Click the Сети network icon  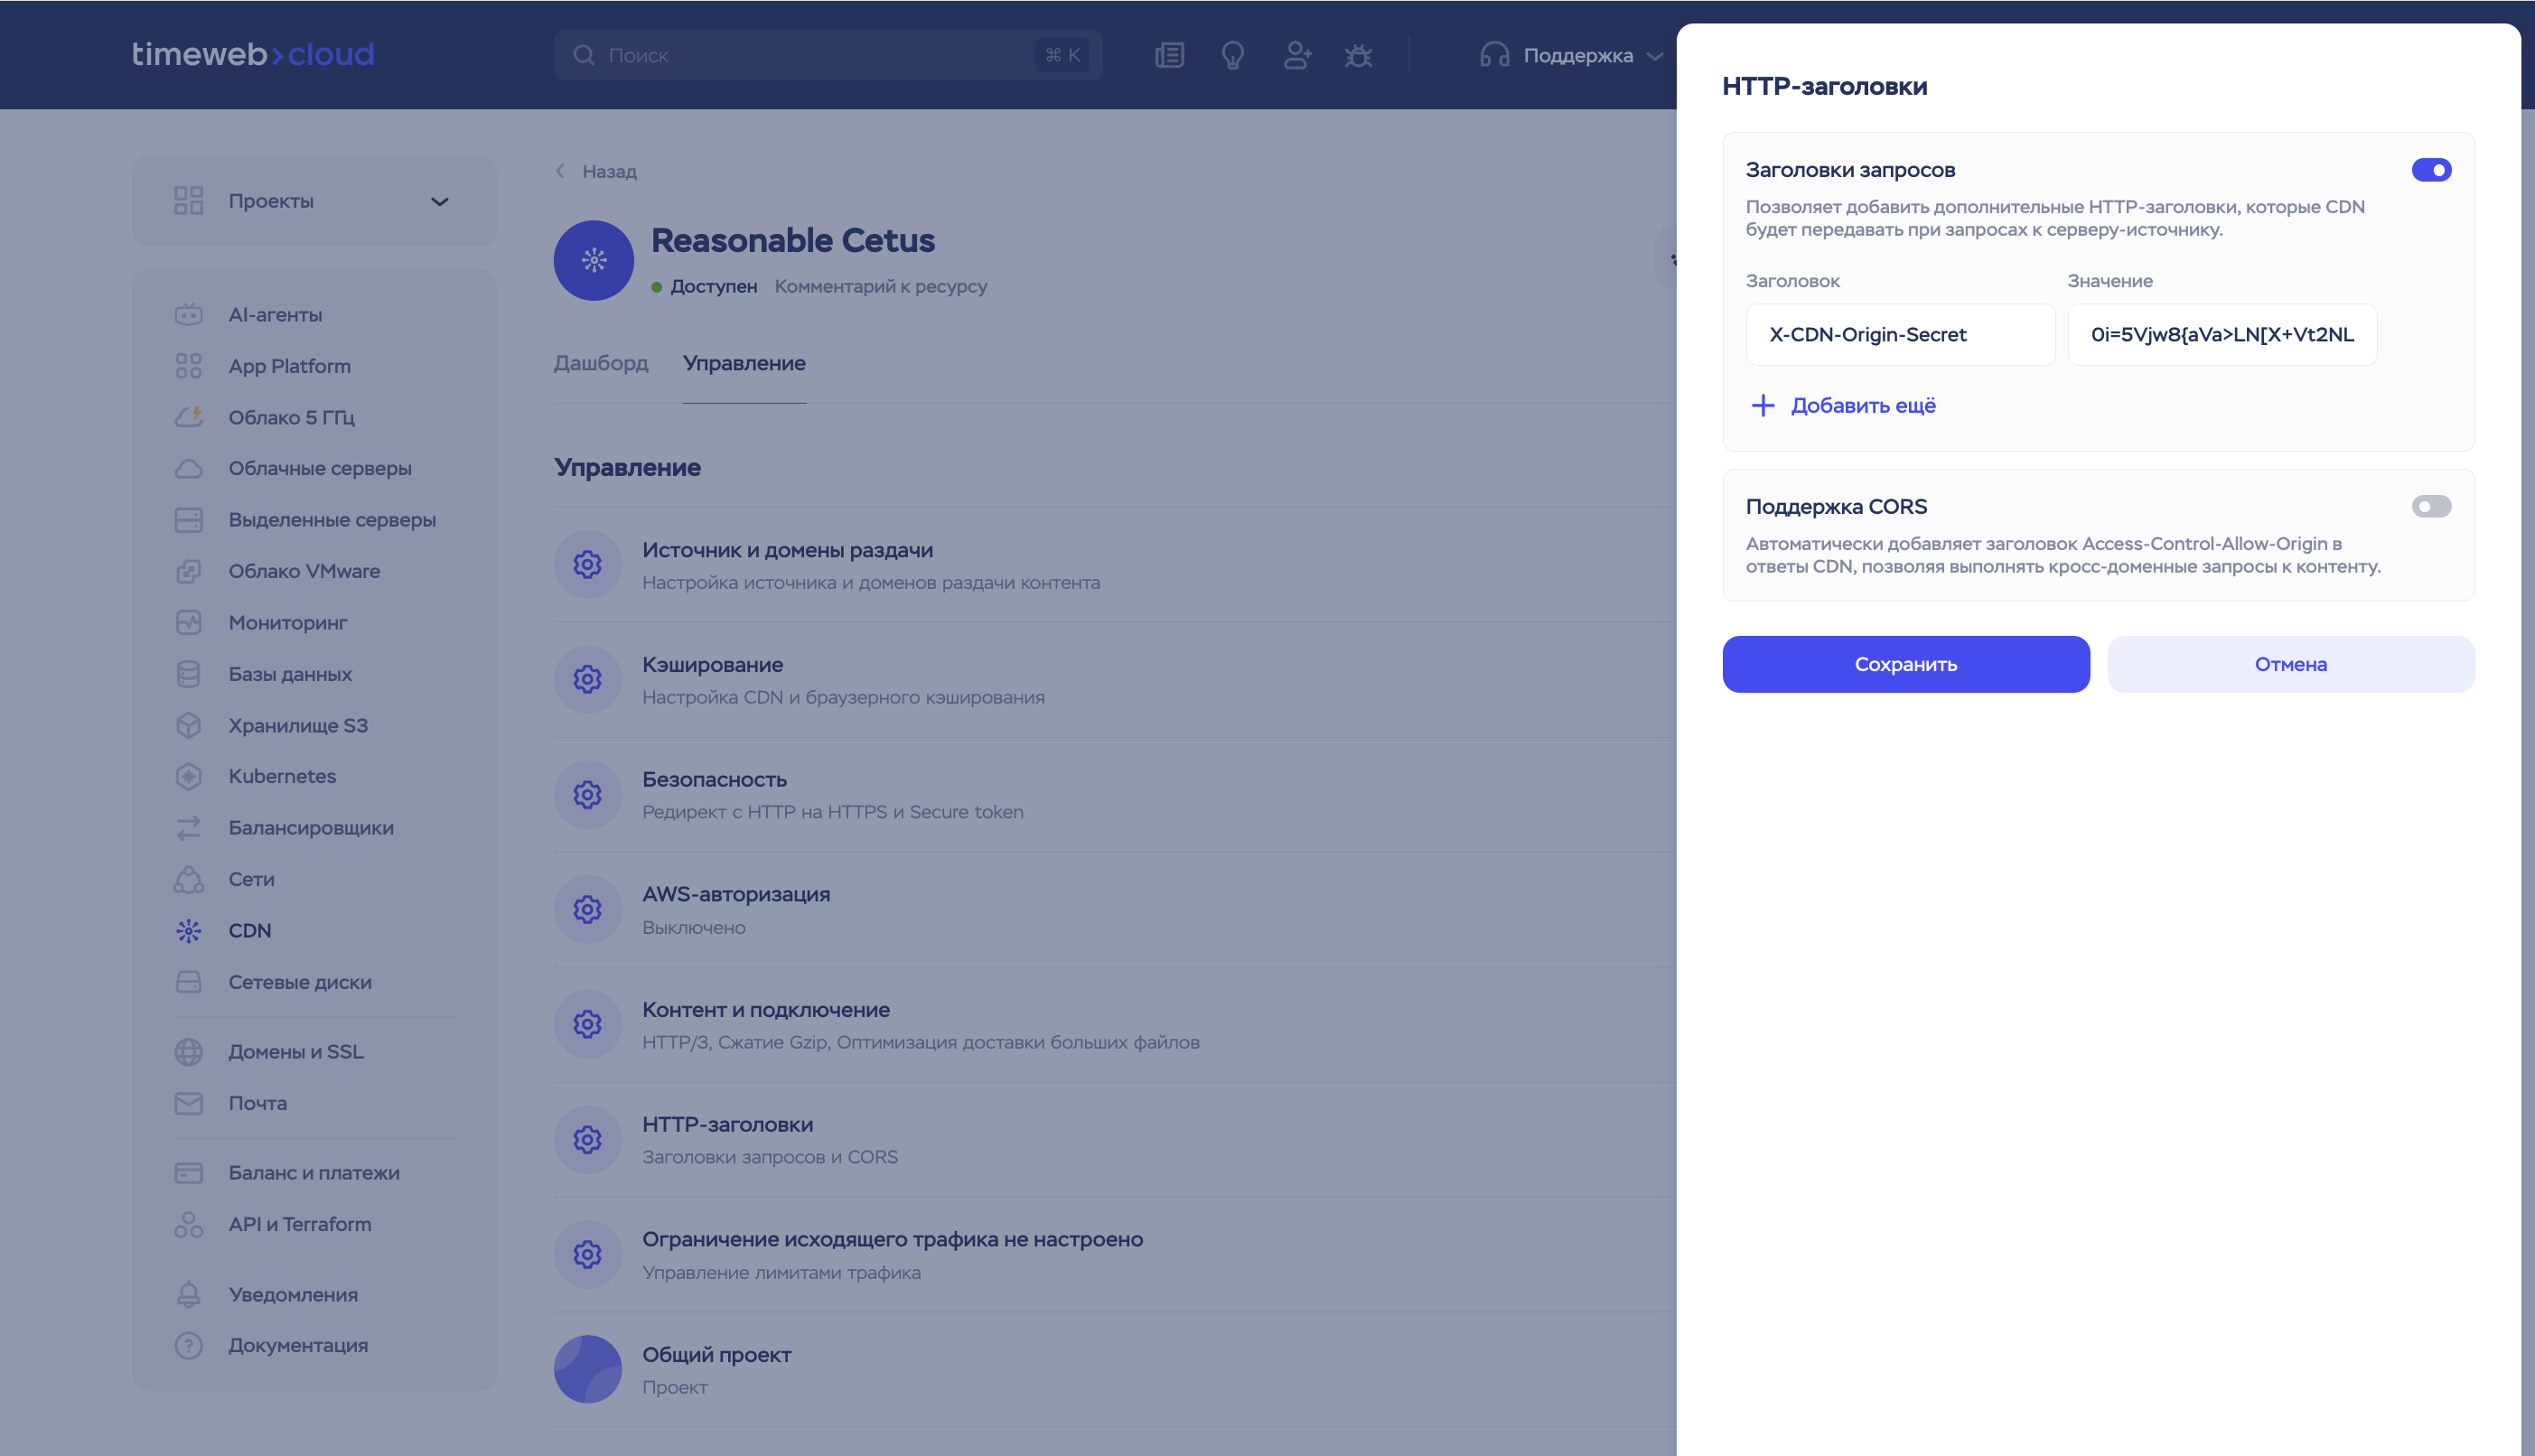[188, 879]
